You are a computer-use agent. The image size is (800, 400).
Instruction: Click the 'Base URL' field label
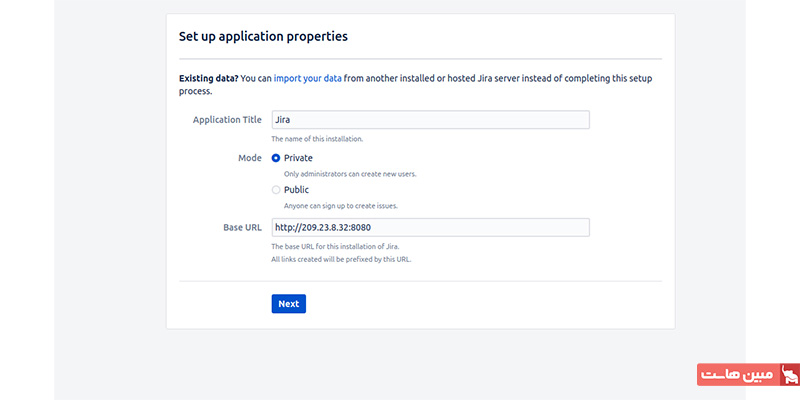click(242, 228)
